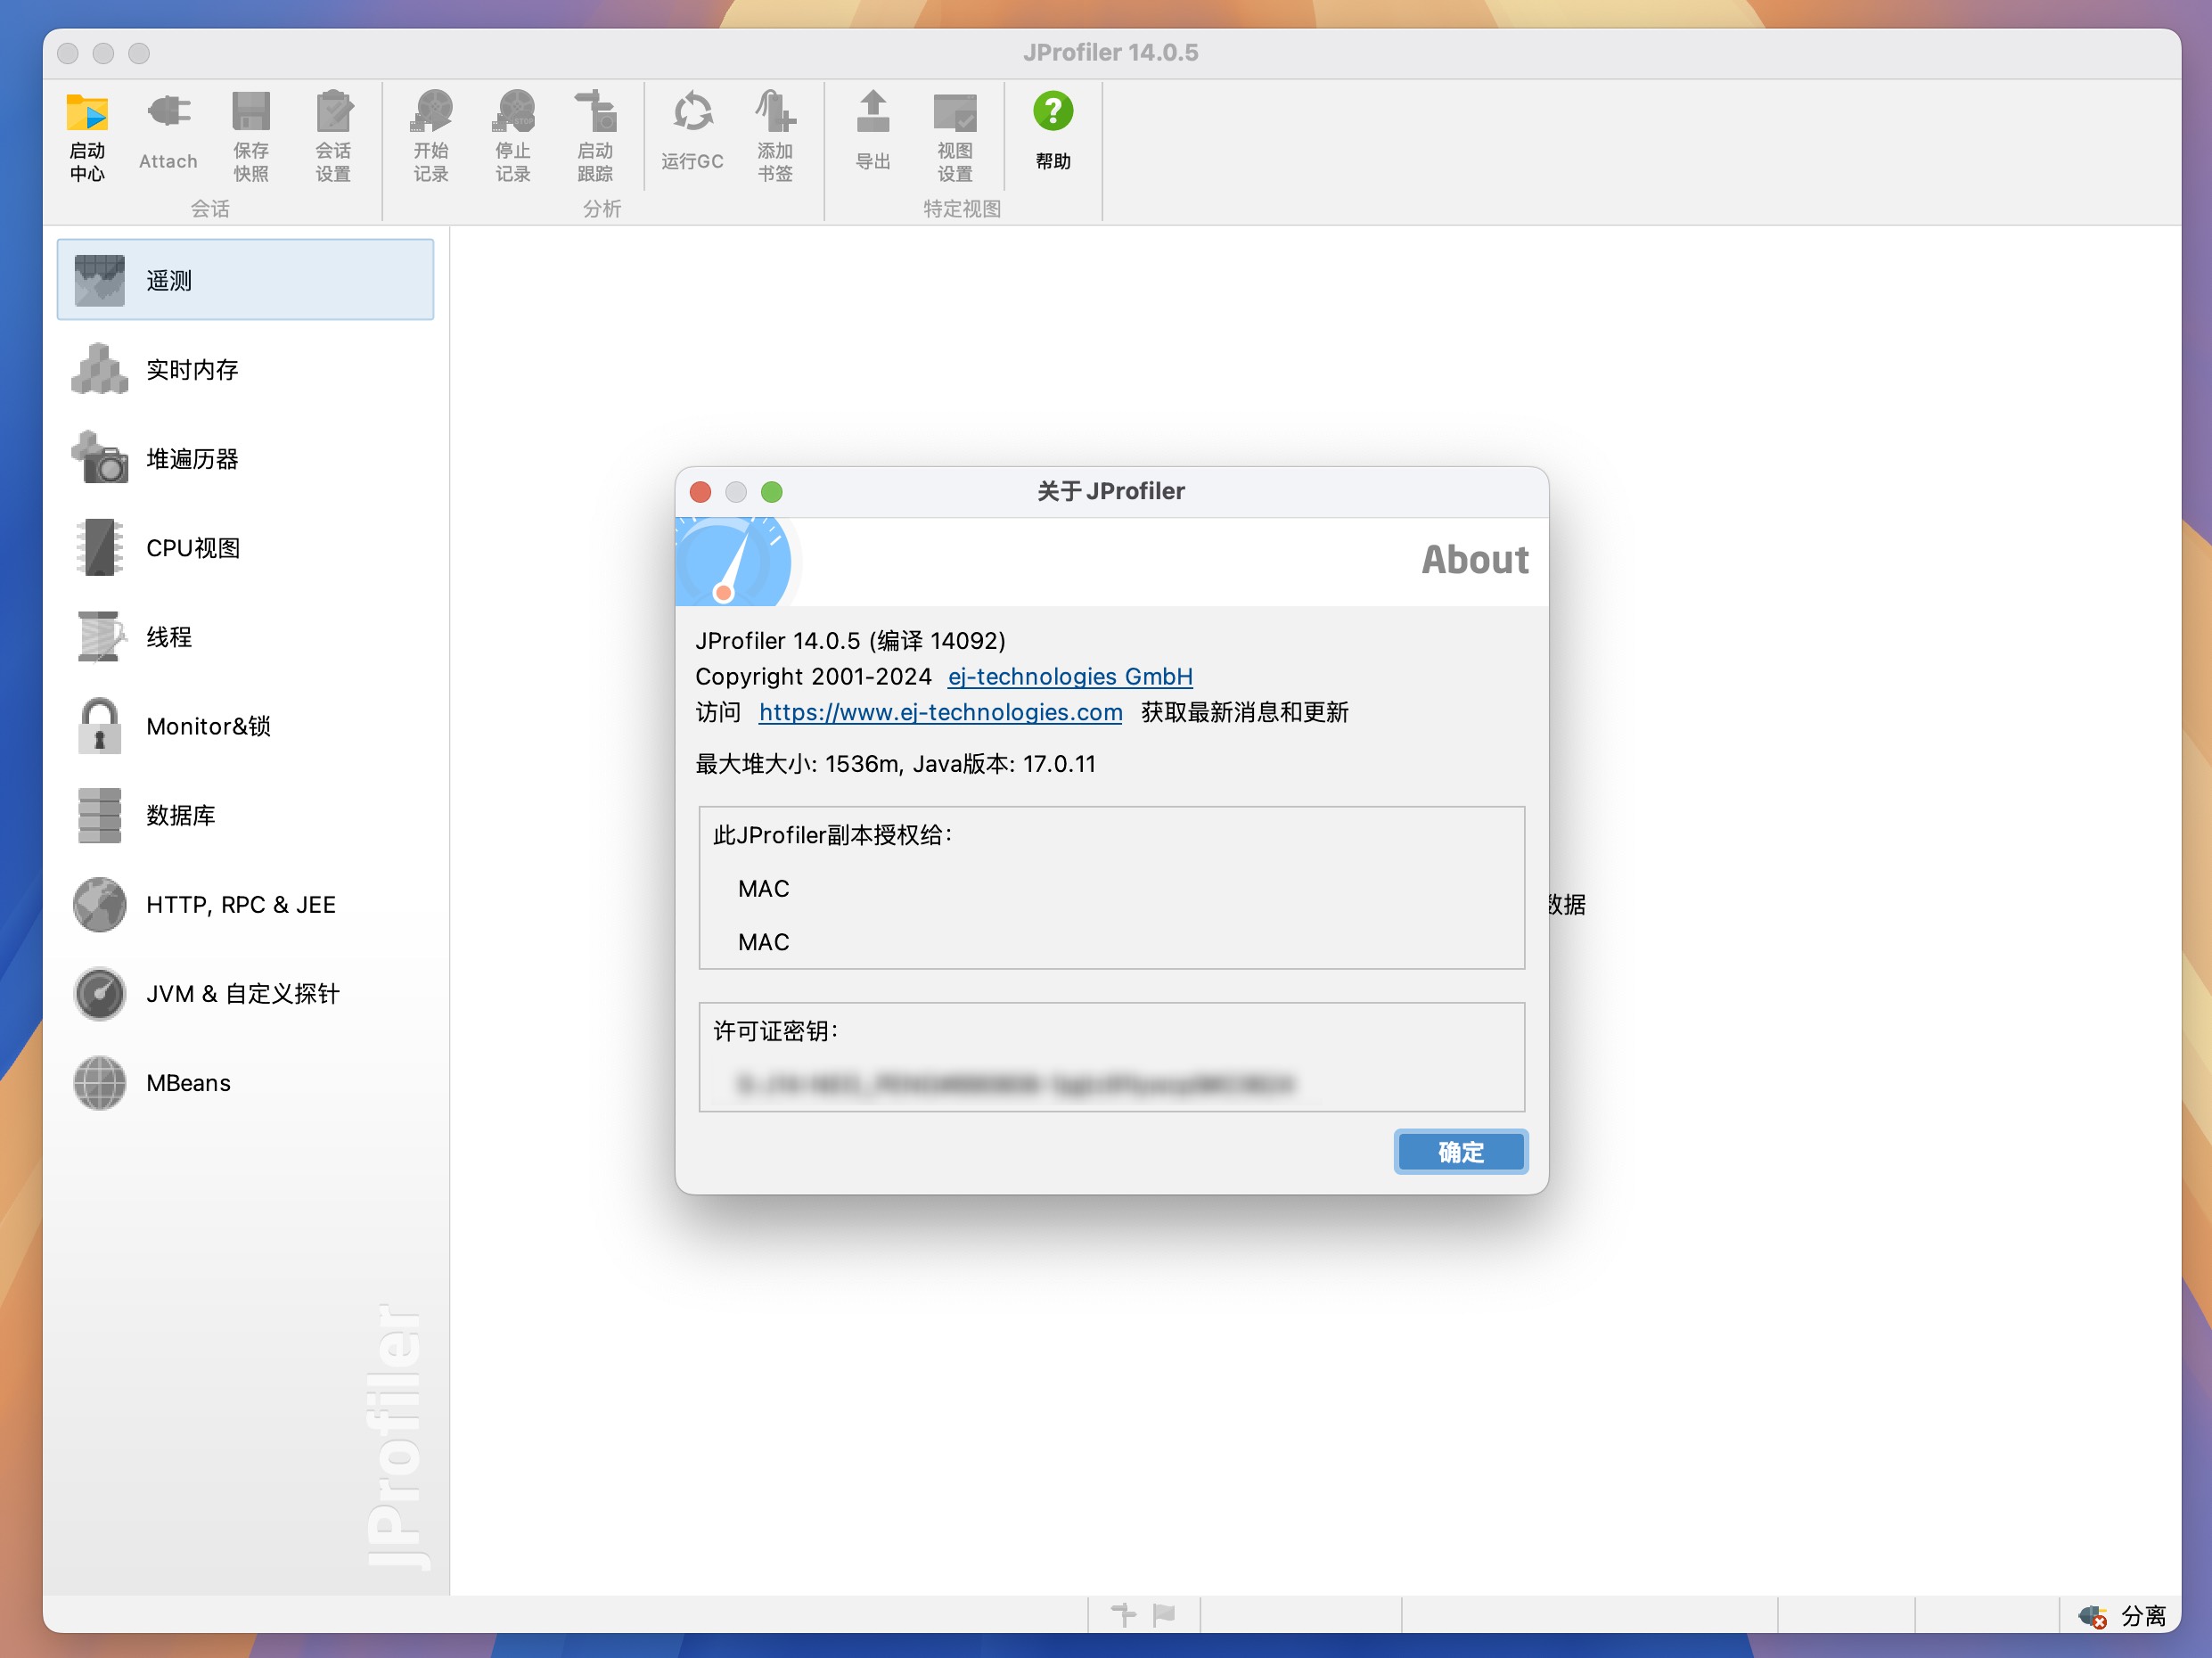The height and width of the screenshot is (1658, 2212).
Task: Select the 遥测 telemetry section
Action: (x=245, y=280)
